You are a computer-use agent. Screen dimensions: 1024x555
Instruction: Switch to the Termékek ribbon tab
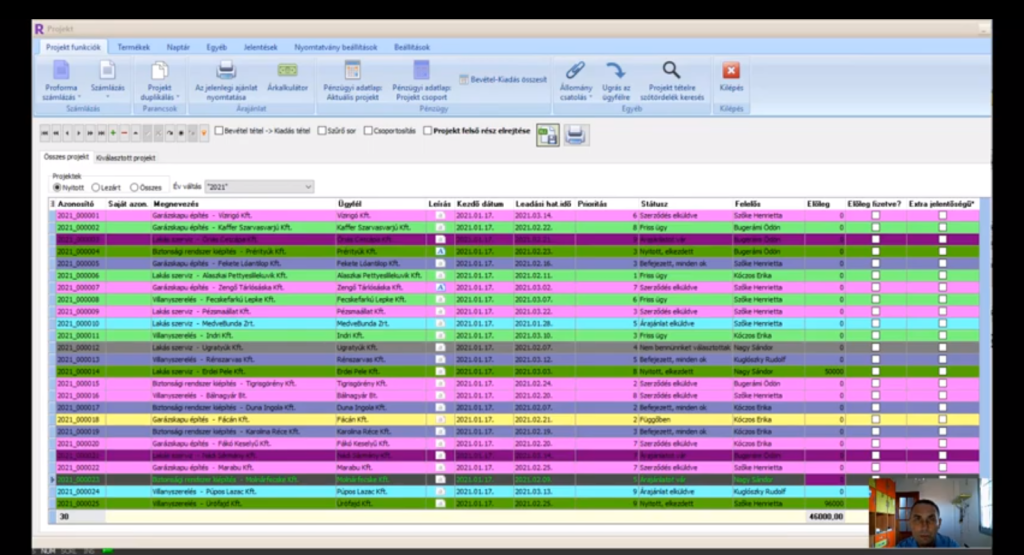(133, 47)
